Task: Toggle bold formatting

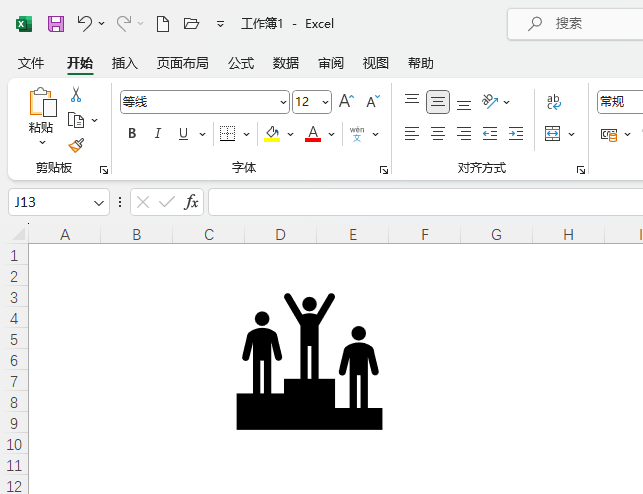Action: click(132, 134)
